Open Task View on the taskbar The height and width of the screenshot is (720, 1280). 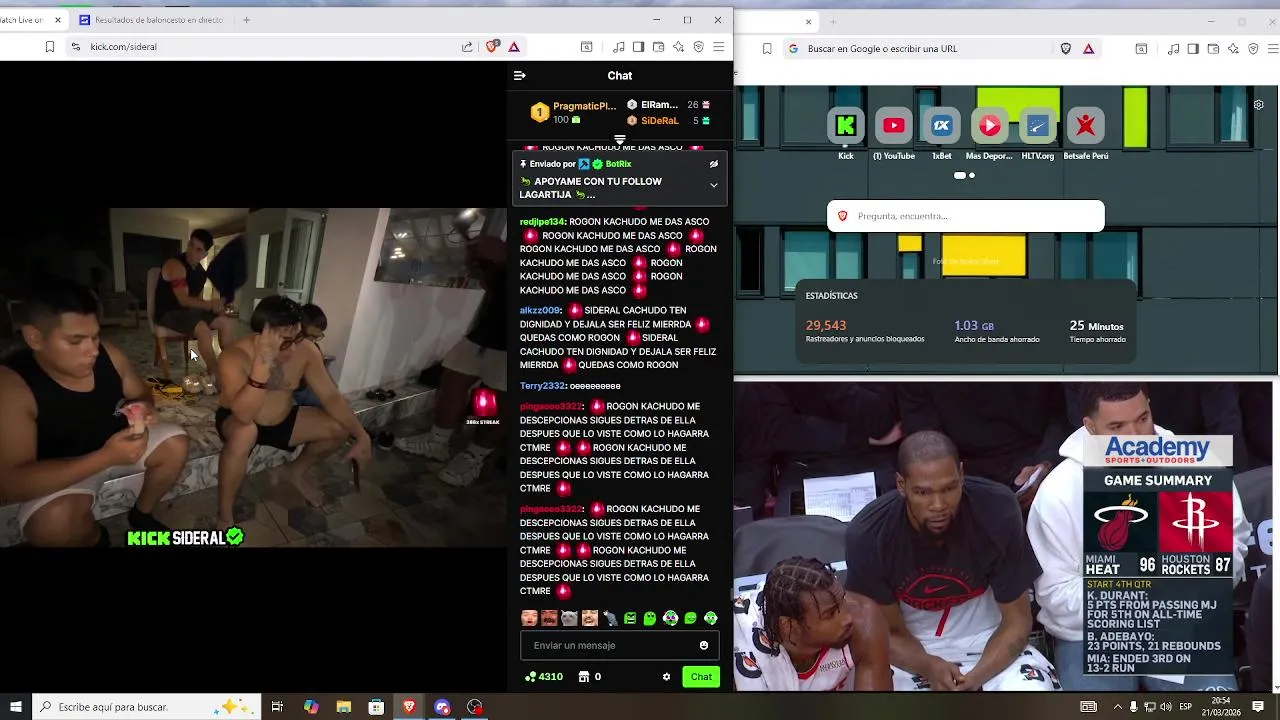click(277, 707)
